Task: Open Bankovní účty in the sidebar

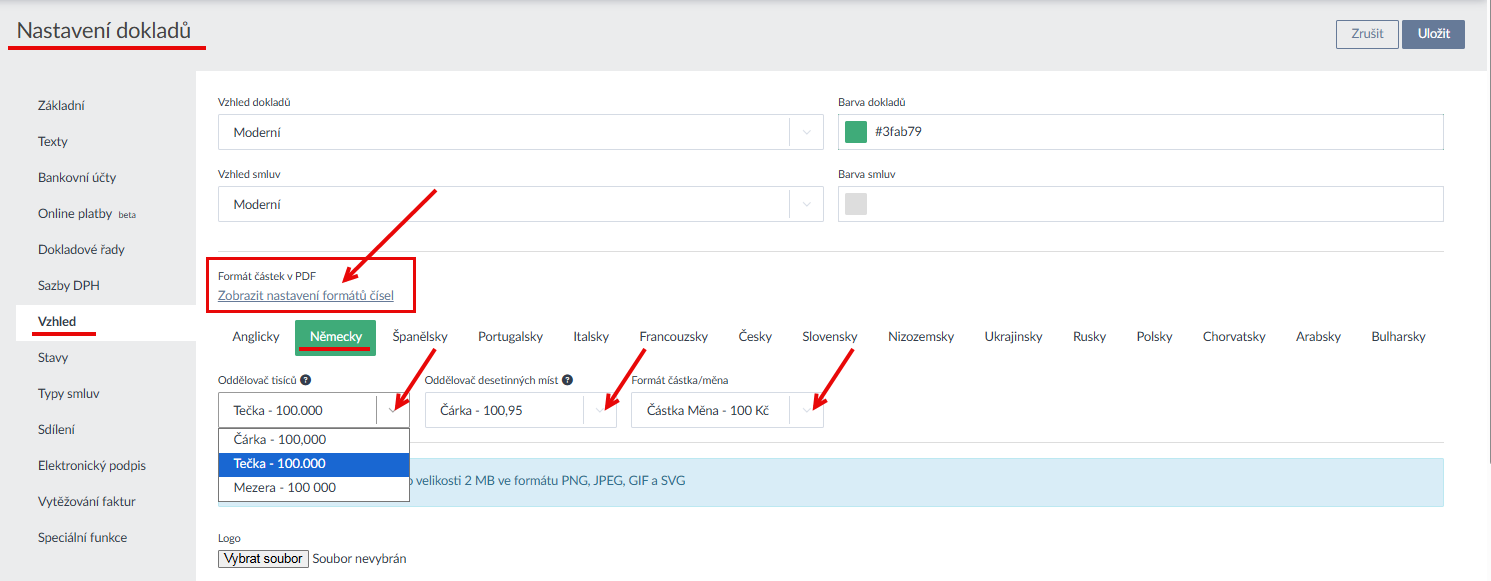Action: coord(77,178)
